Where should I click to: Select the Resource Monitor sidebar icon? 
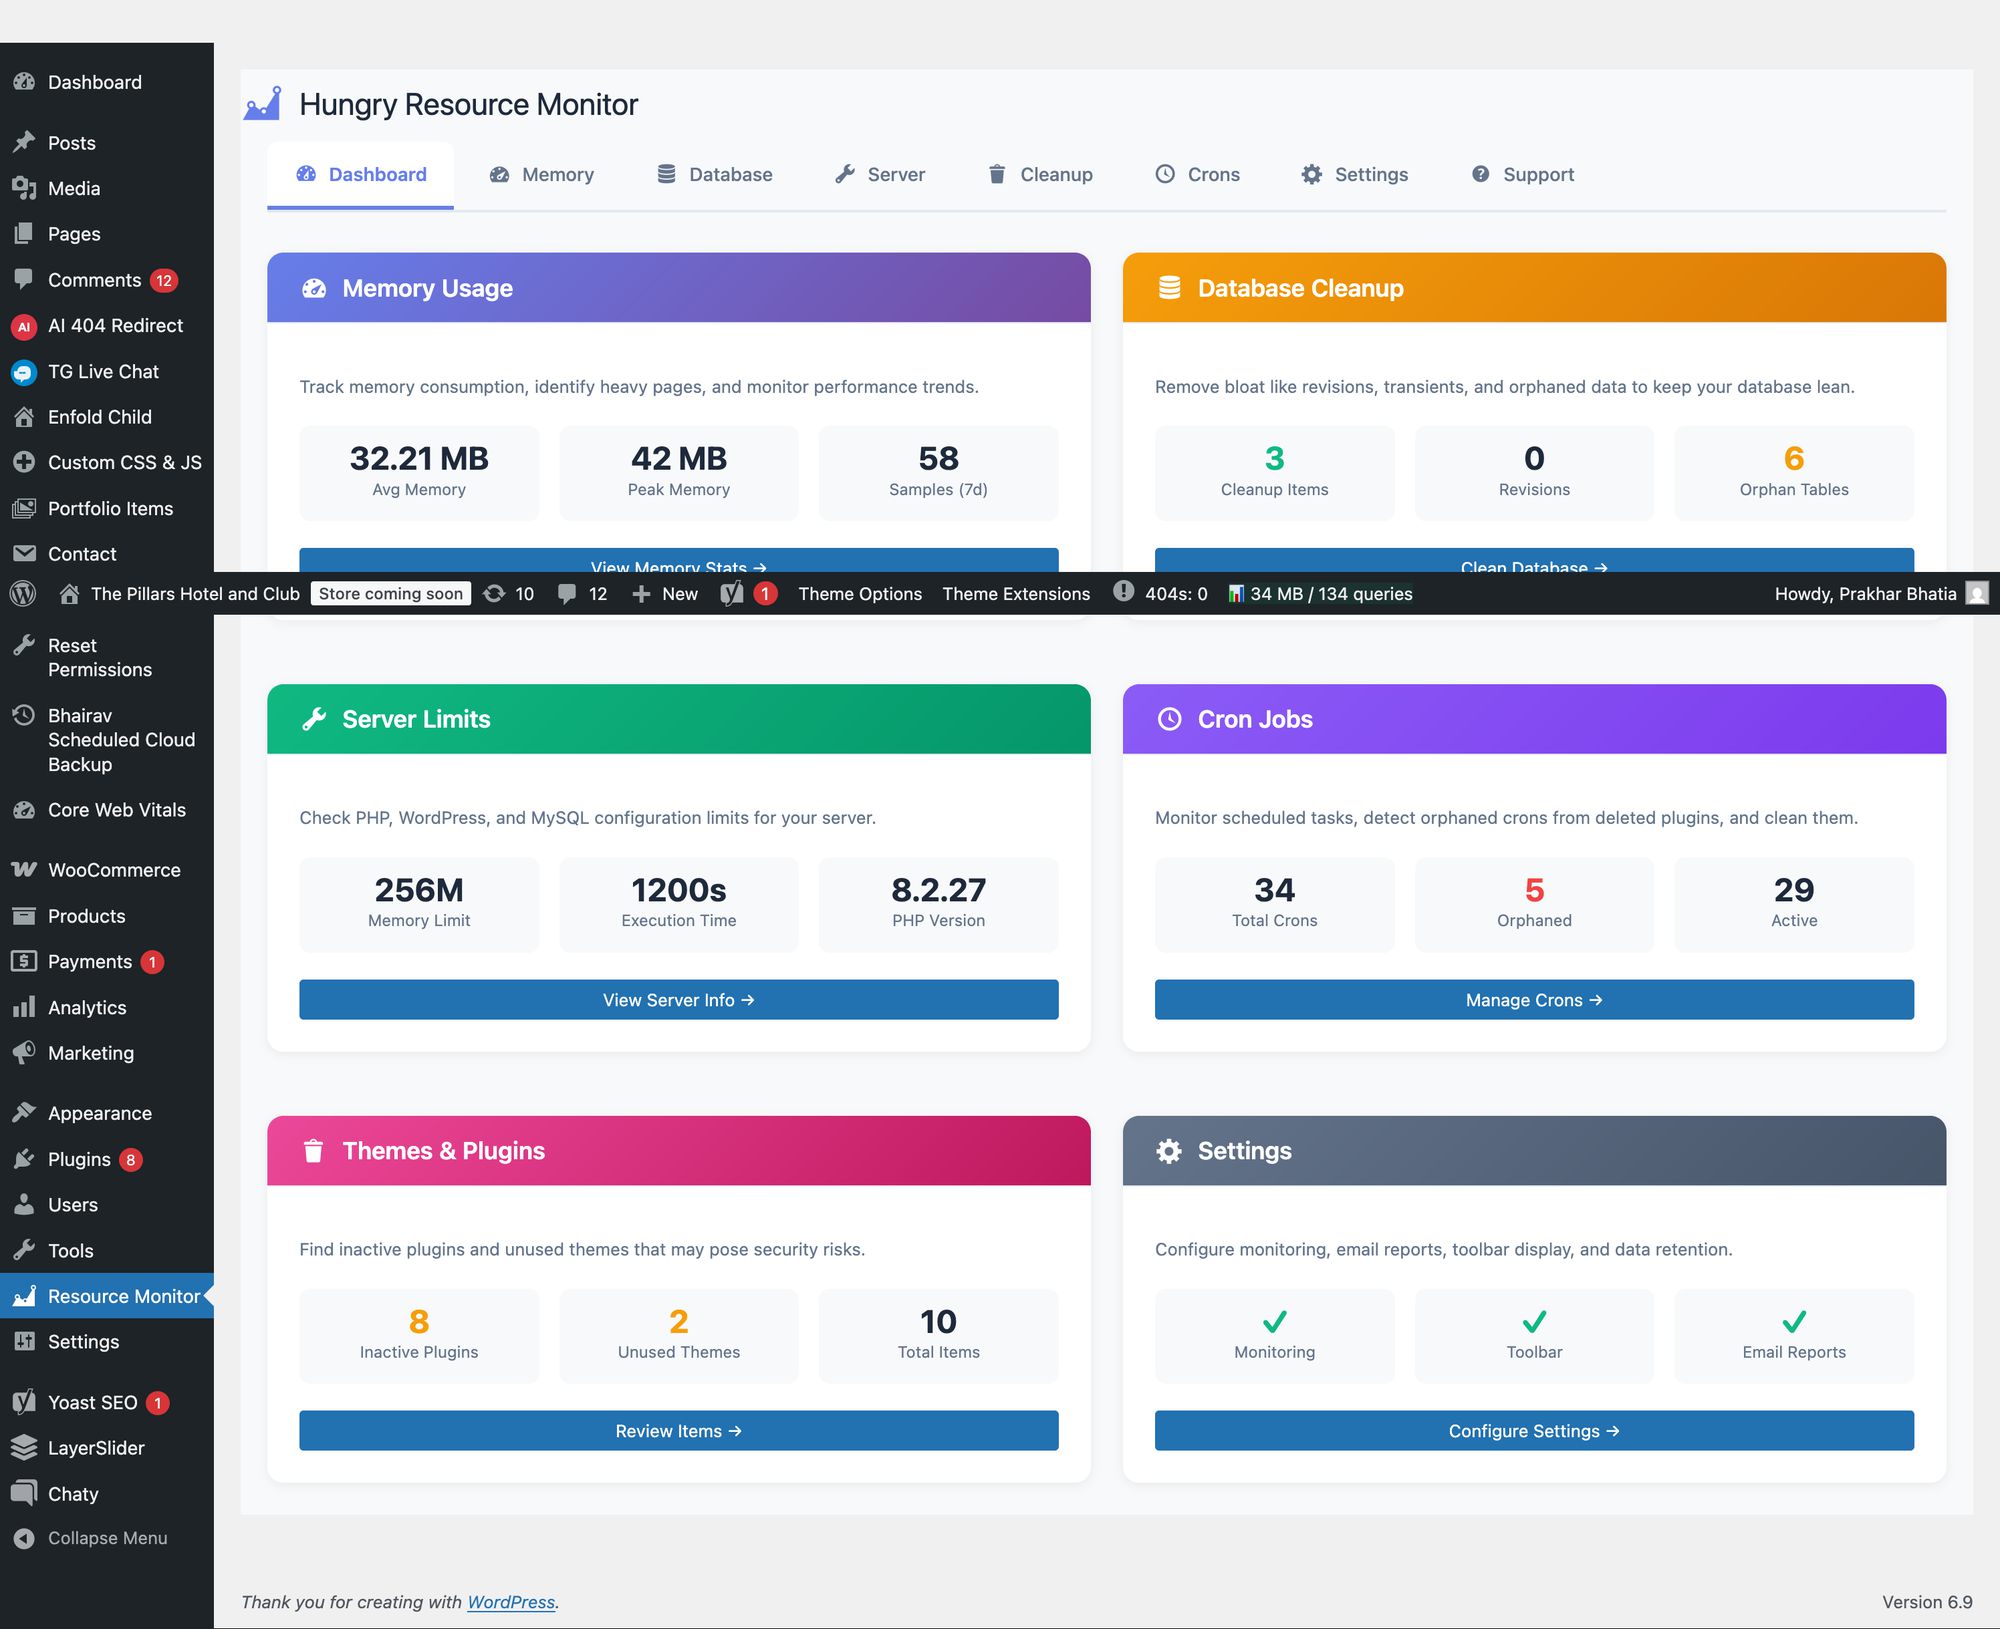pos(25,1295)
